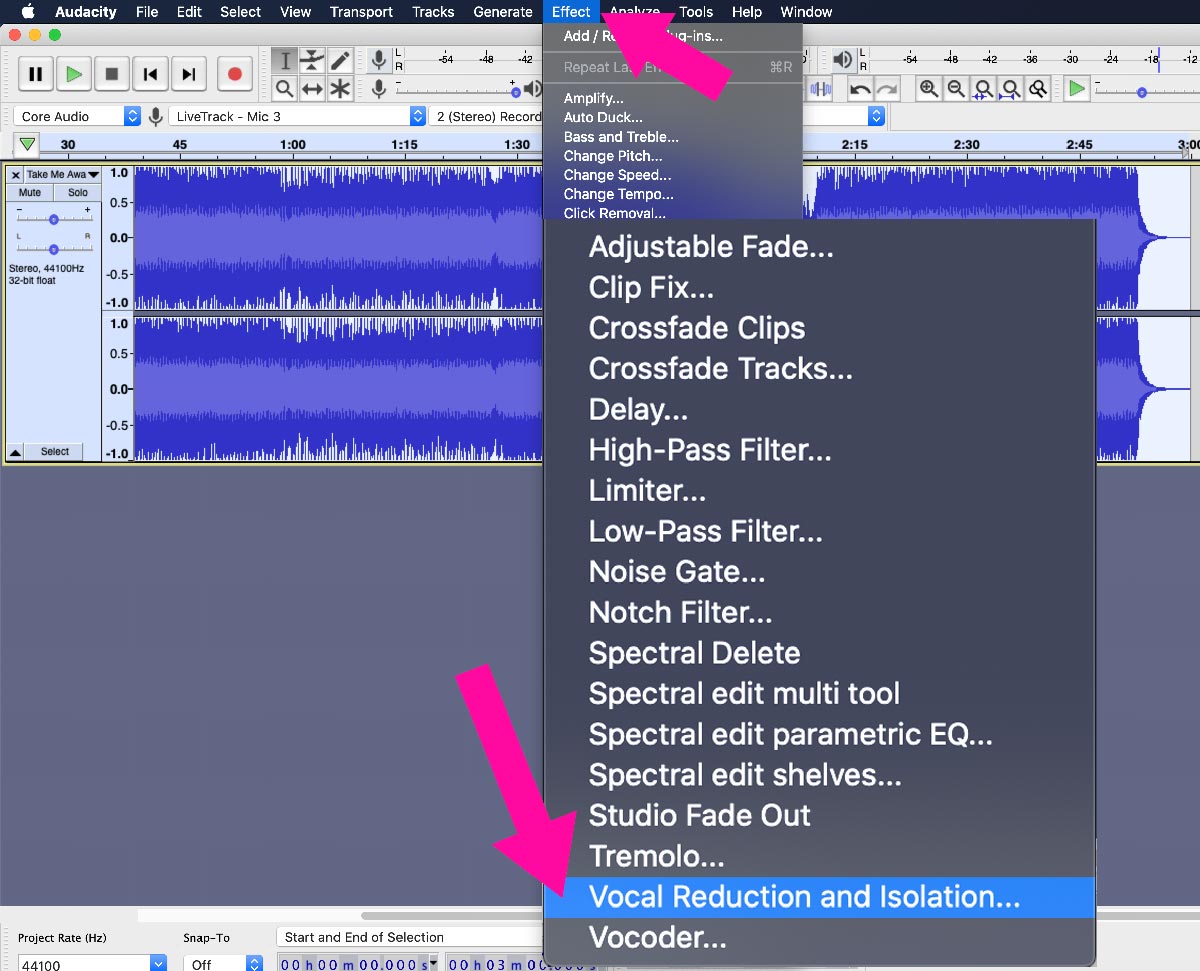Collapse the track with the up-arrow button

[15, 452]
